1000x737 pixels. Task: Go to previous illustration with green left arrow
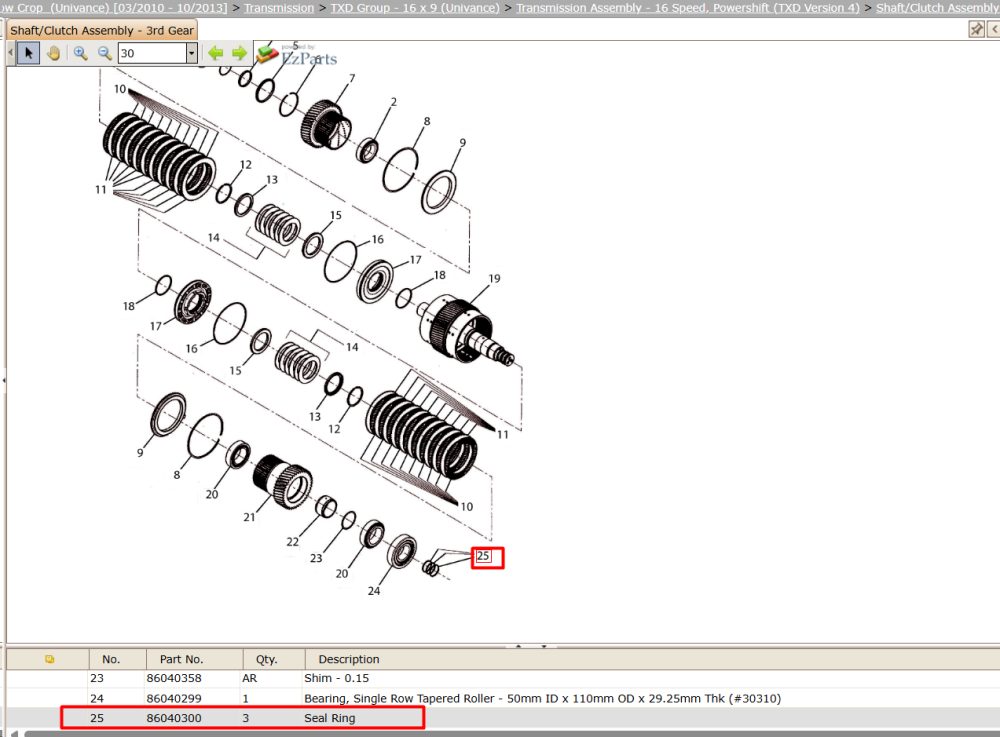pyautogui.click(x=216, y=54)
